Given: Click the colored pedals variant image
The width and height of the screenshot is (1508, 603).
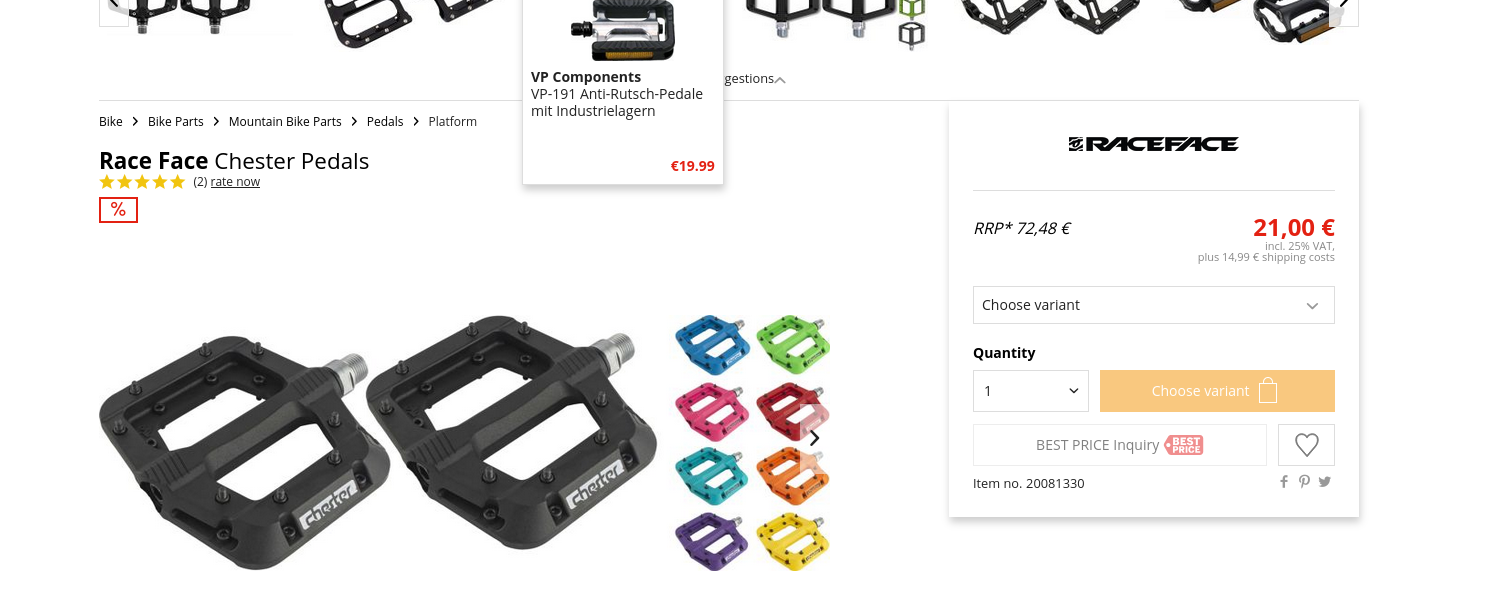Looking at the screenshot, I should pyautogui.click(x=752, y=443).
